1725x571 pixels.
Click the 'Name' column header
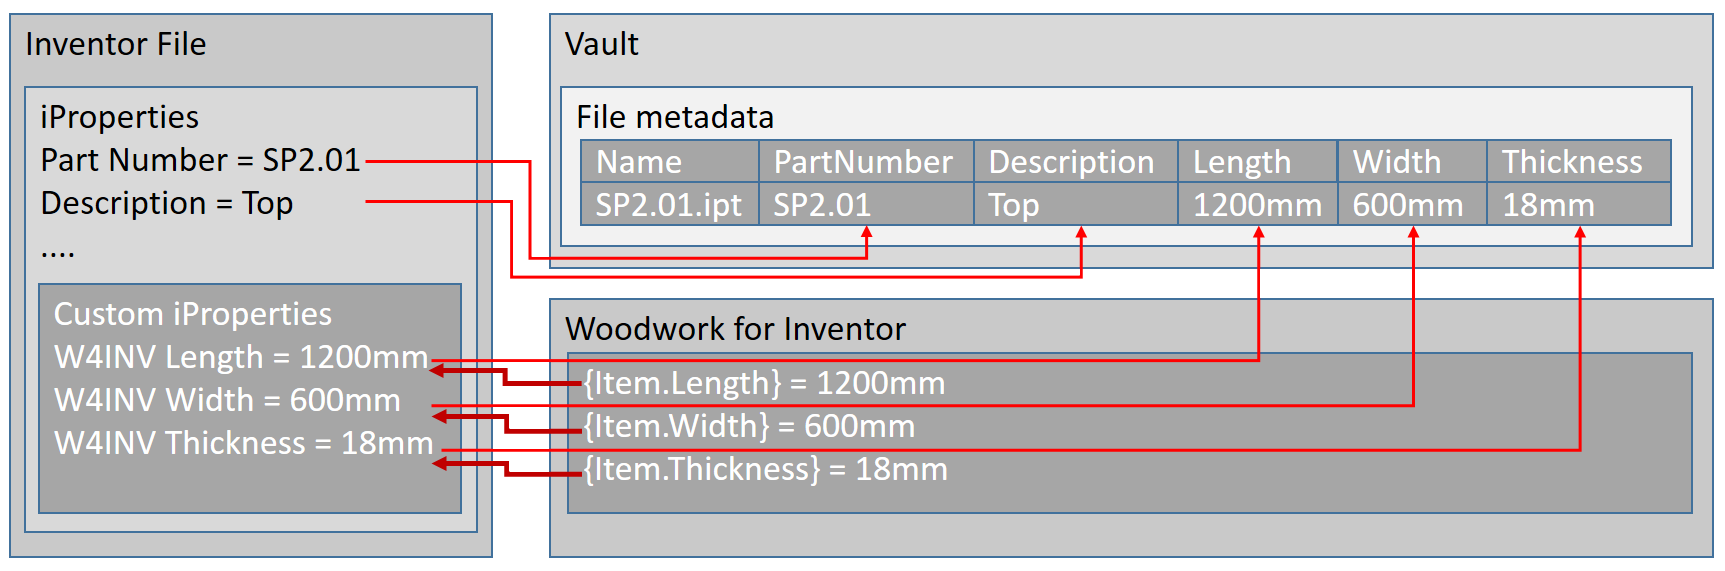point(669,161)
